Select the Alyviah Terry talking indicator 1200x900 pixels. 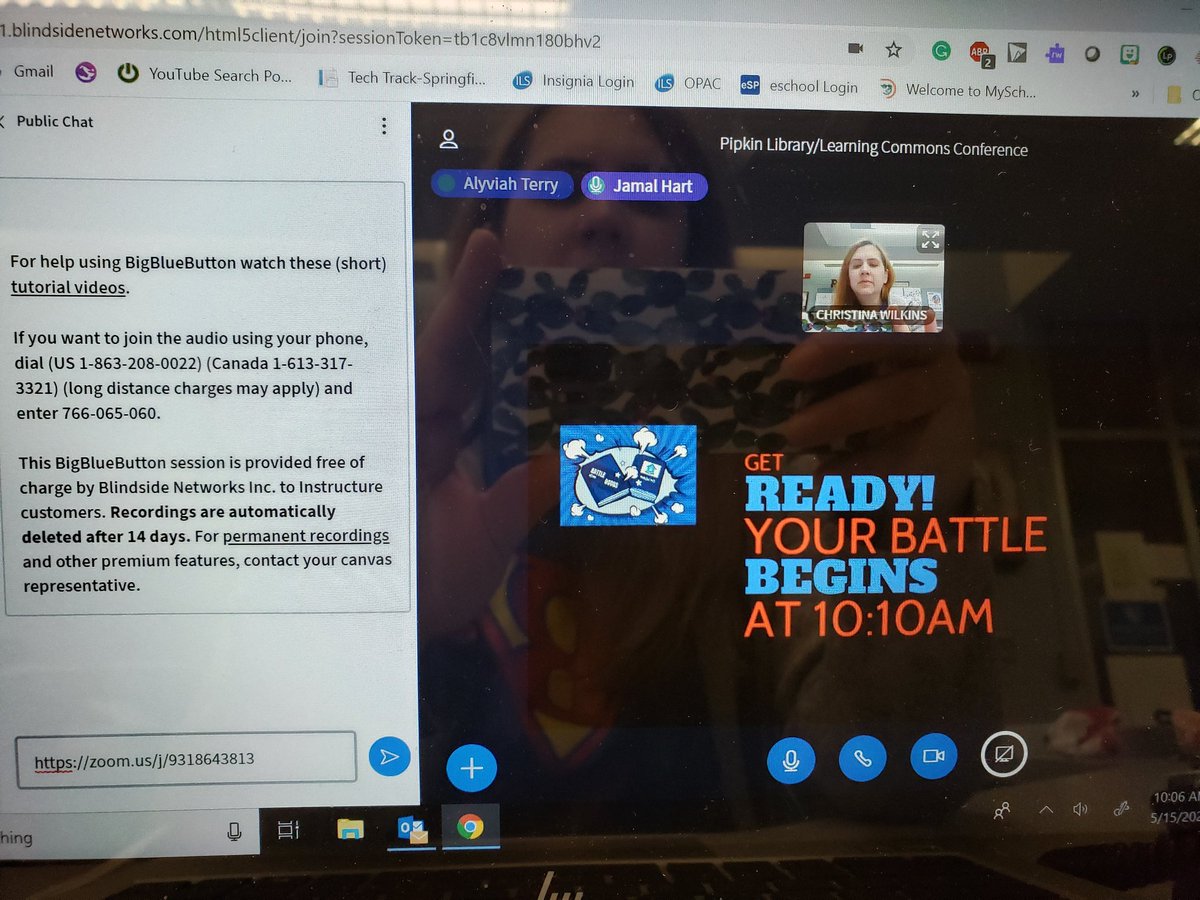[x=503, y=185]
